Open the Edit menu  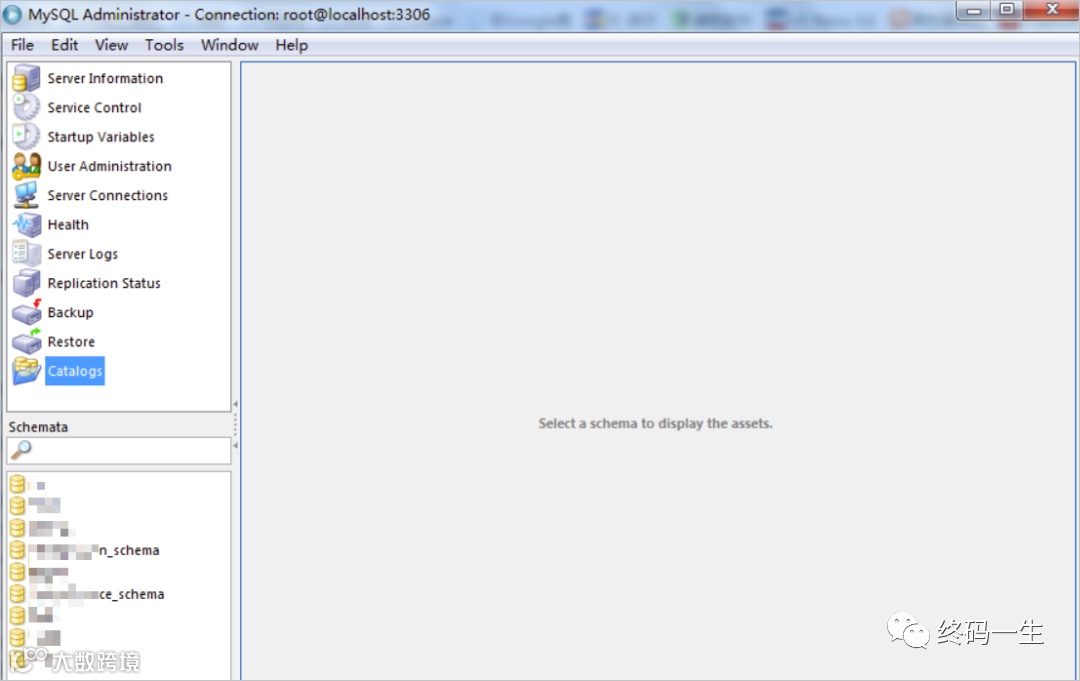click(x=64, y=45)
